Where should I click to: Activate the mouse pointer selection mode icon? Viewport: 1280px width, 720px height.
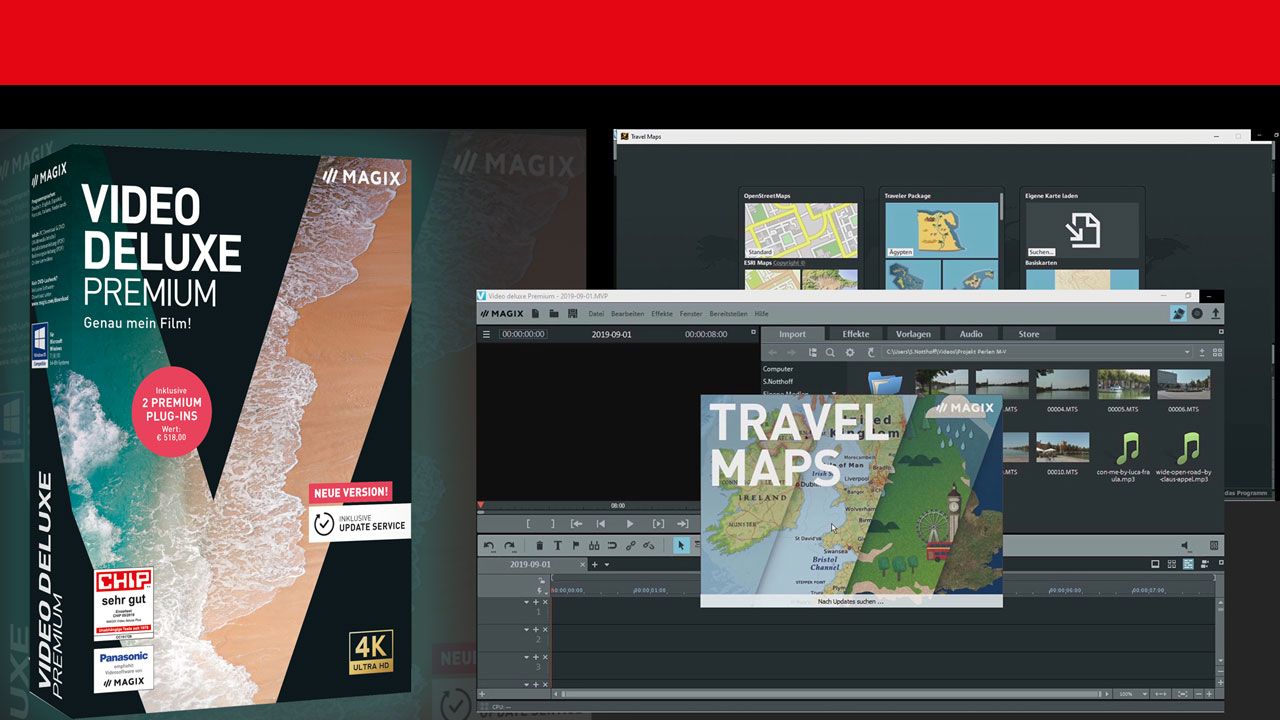coord(683,545)
